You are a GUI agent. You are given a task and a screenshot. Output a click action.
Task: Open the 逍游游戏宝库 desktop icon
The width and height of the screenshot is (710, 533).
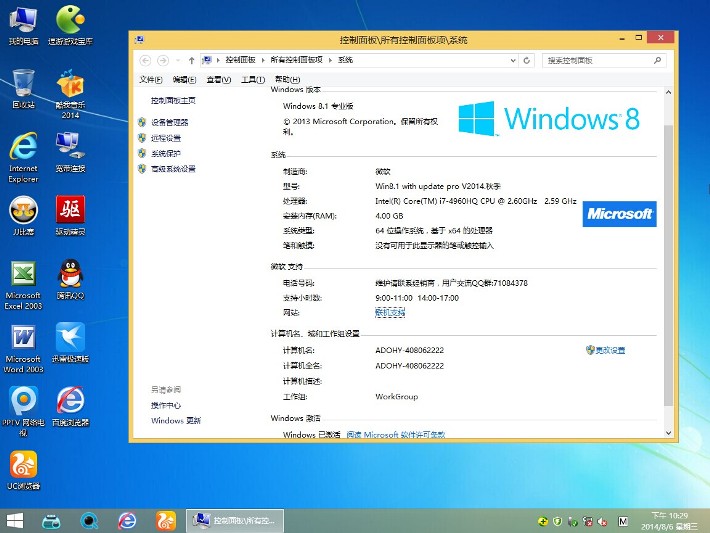[70, 26]
